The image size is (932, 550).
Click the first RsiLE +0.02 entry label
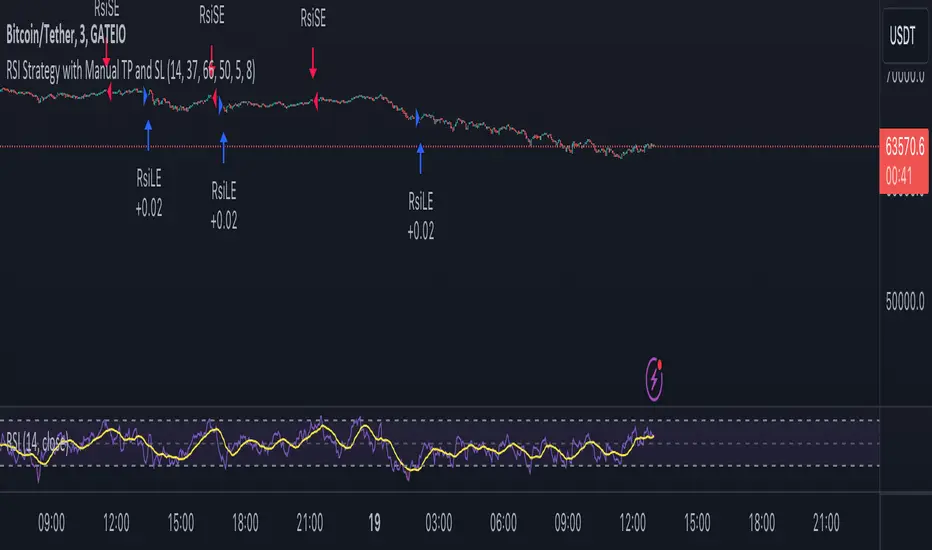click(149, 193)
